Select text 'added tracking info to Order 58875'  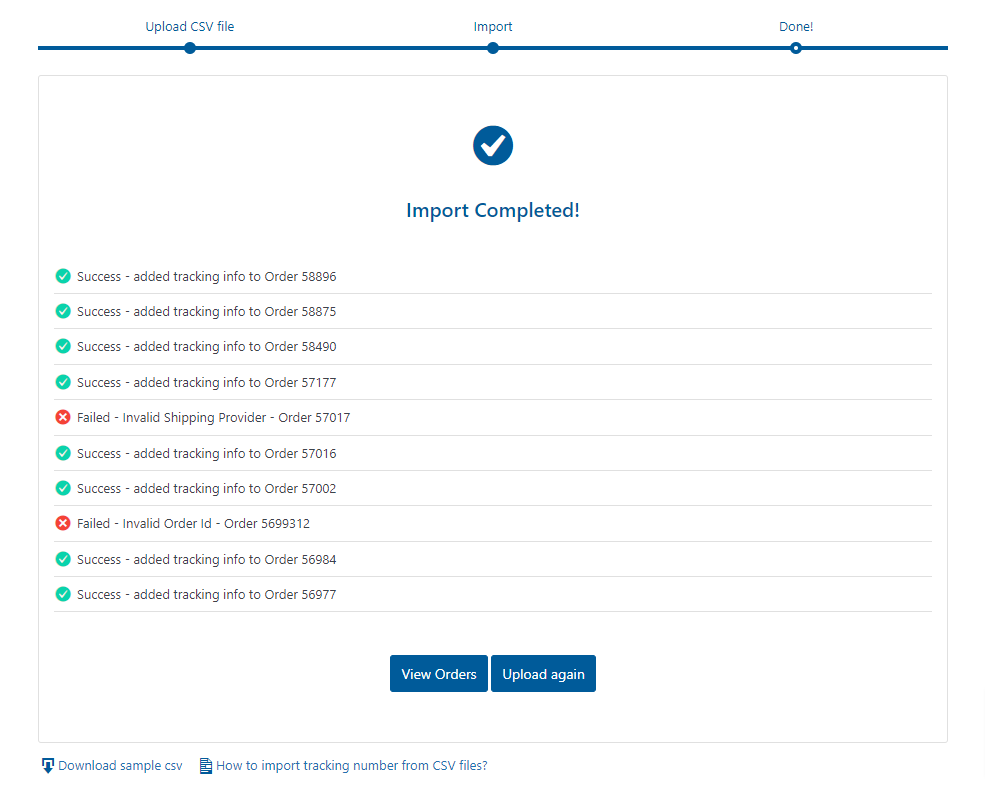235,312
